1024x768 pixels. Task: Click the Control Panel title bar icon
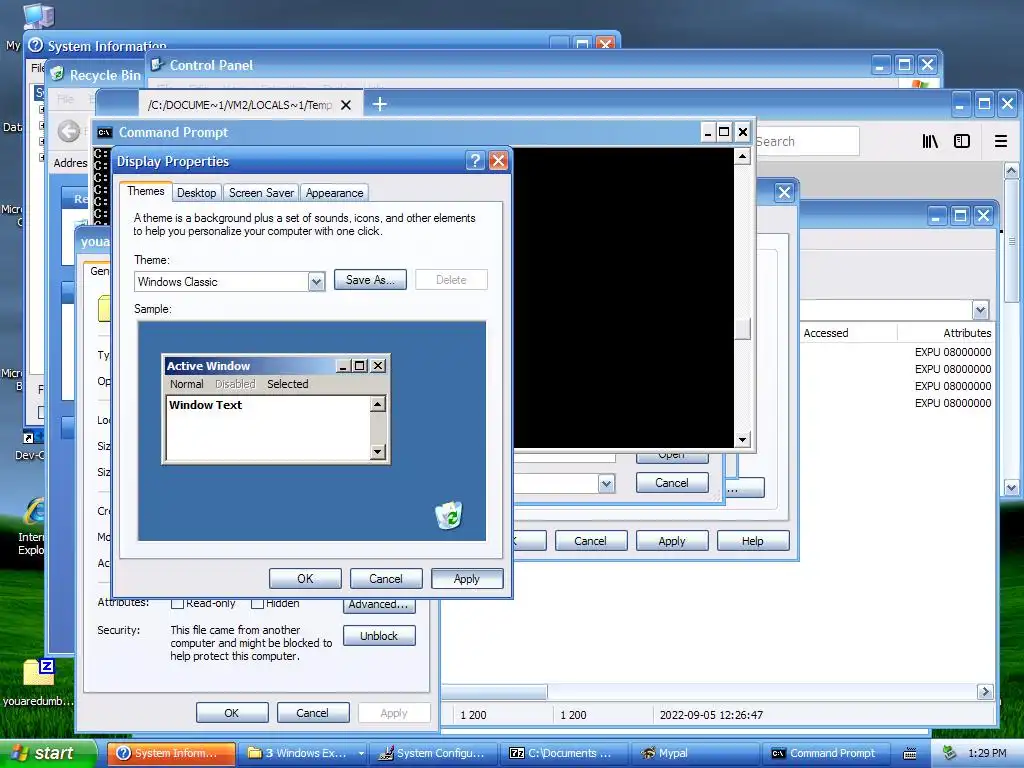[157, 65]
